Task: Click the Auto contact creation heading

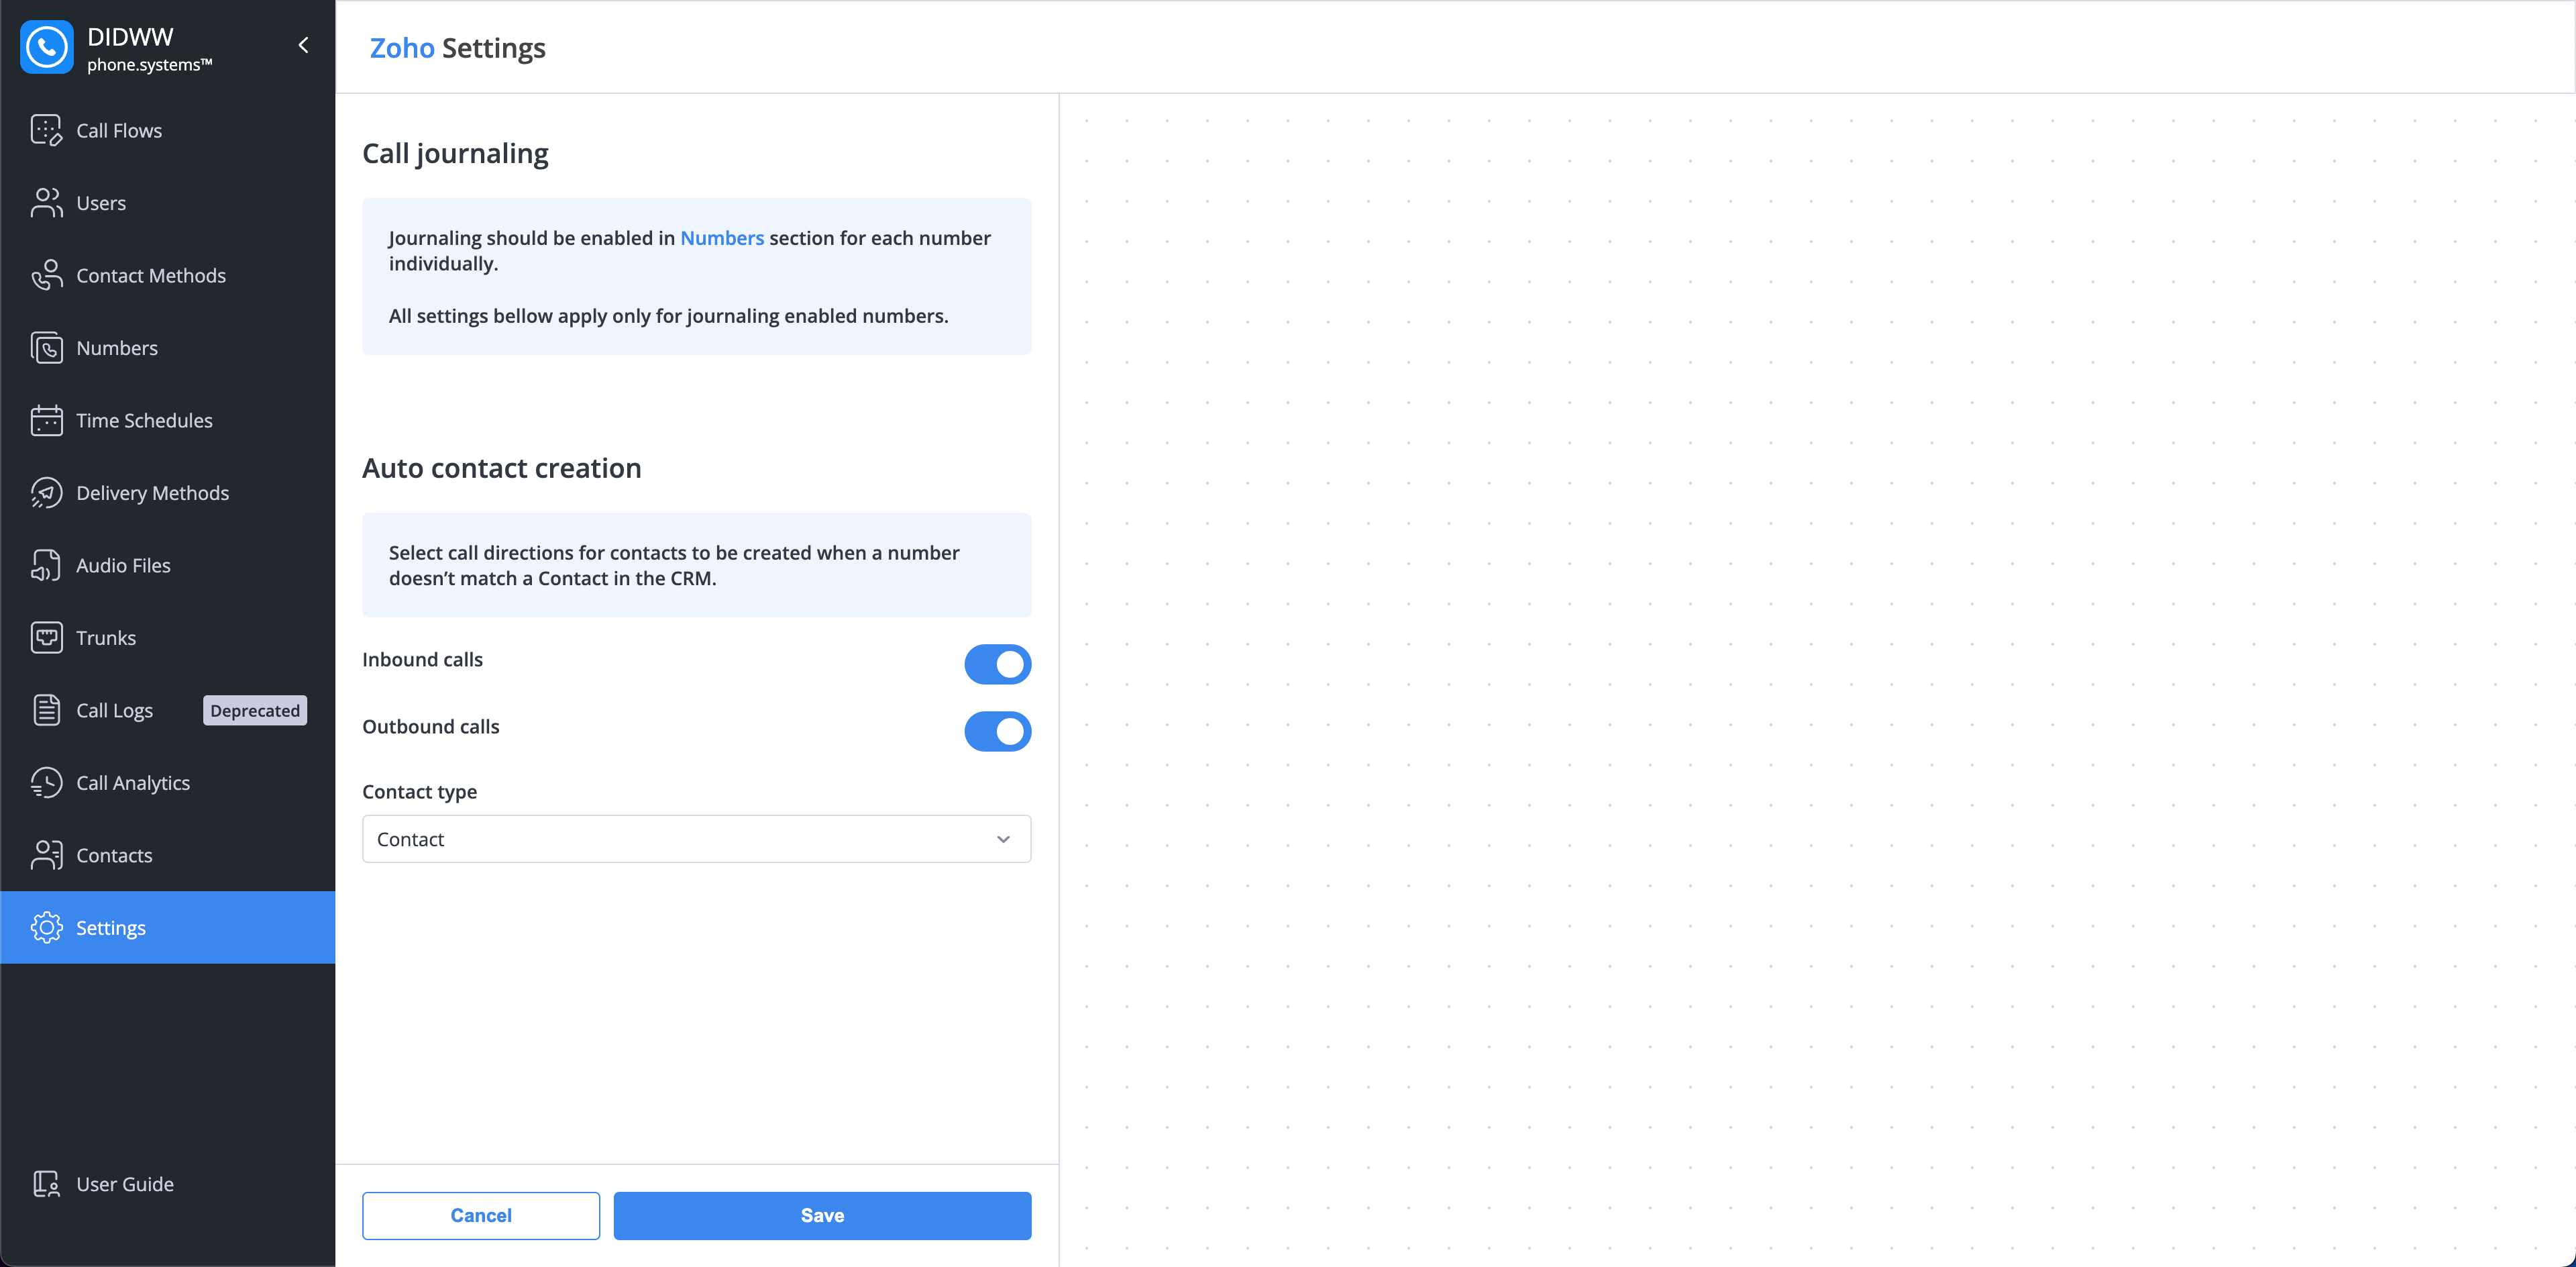Action: click(502, 468)
